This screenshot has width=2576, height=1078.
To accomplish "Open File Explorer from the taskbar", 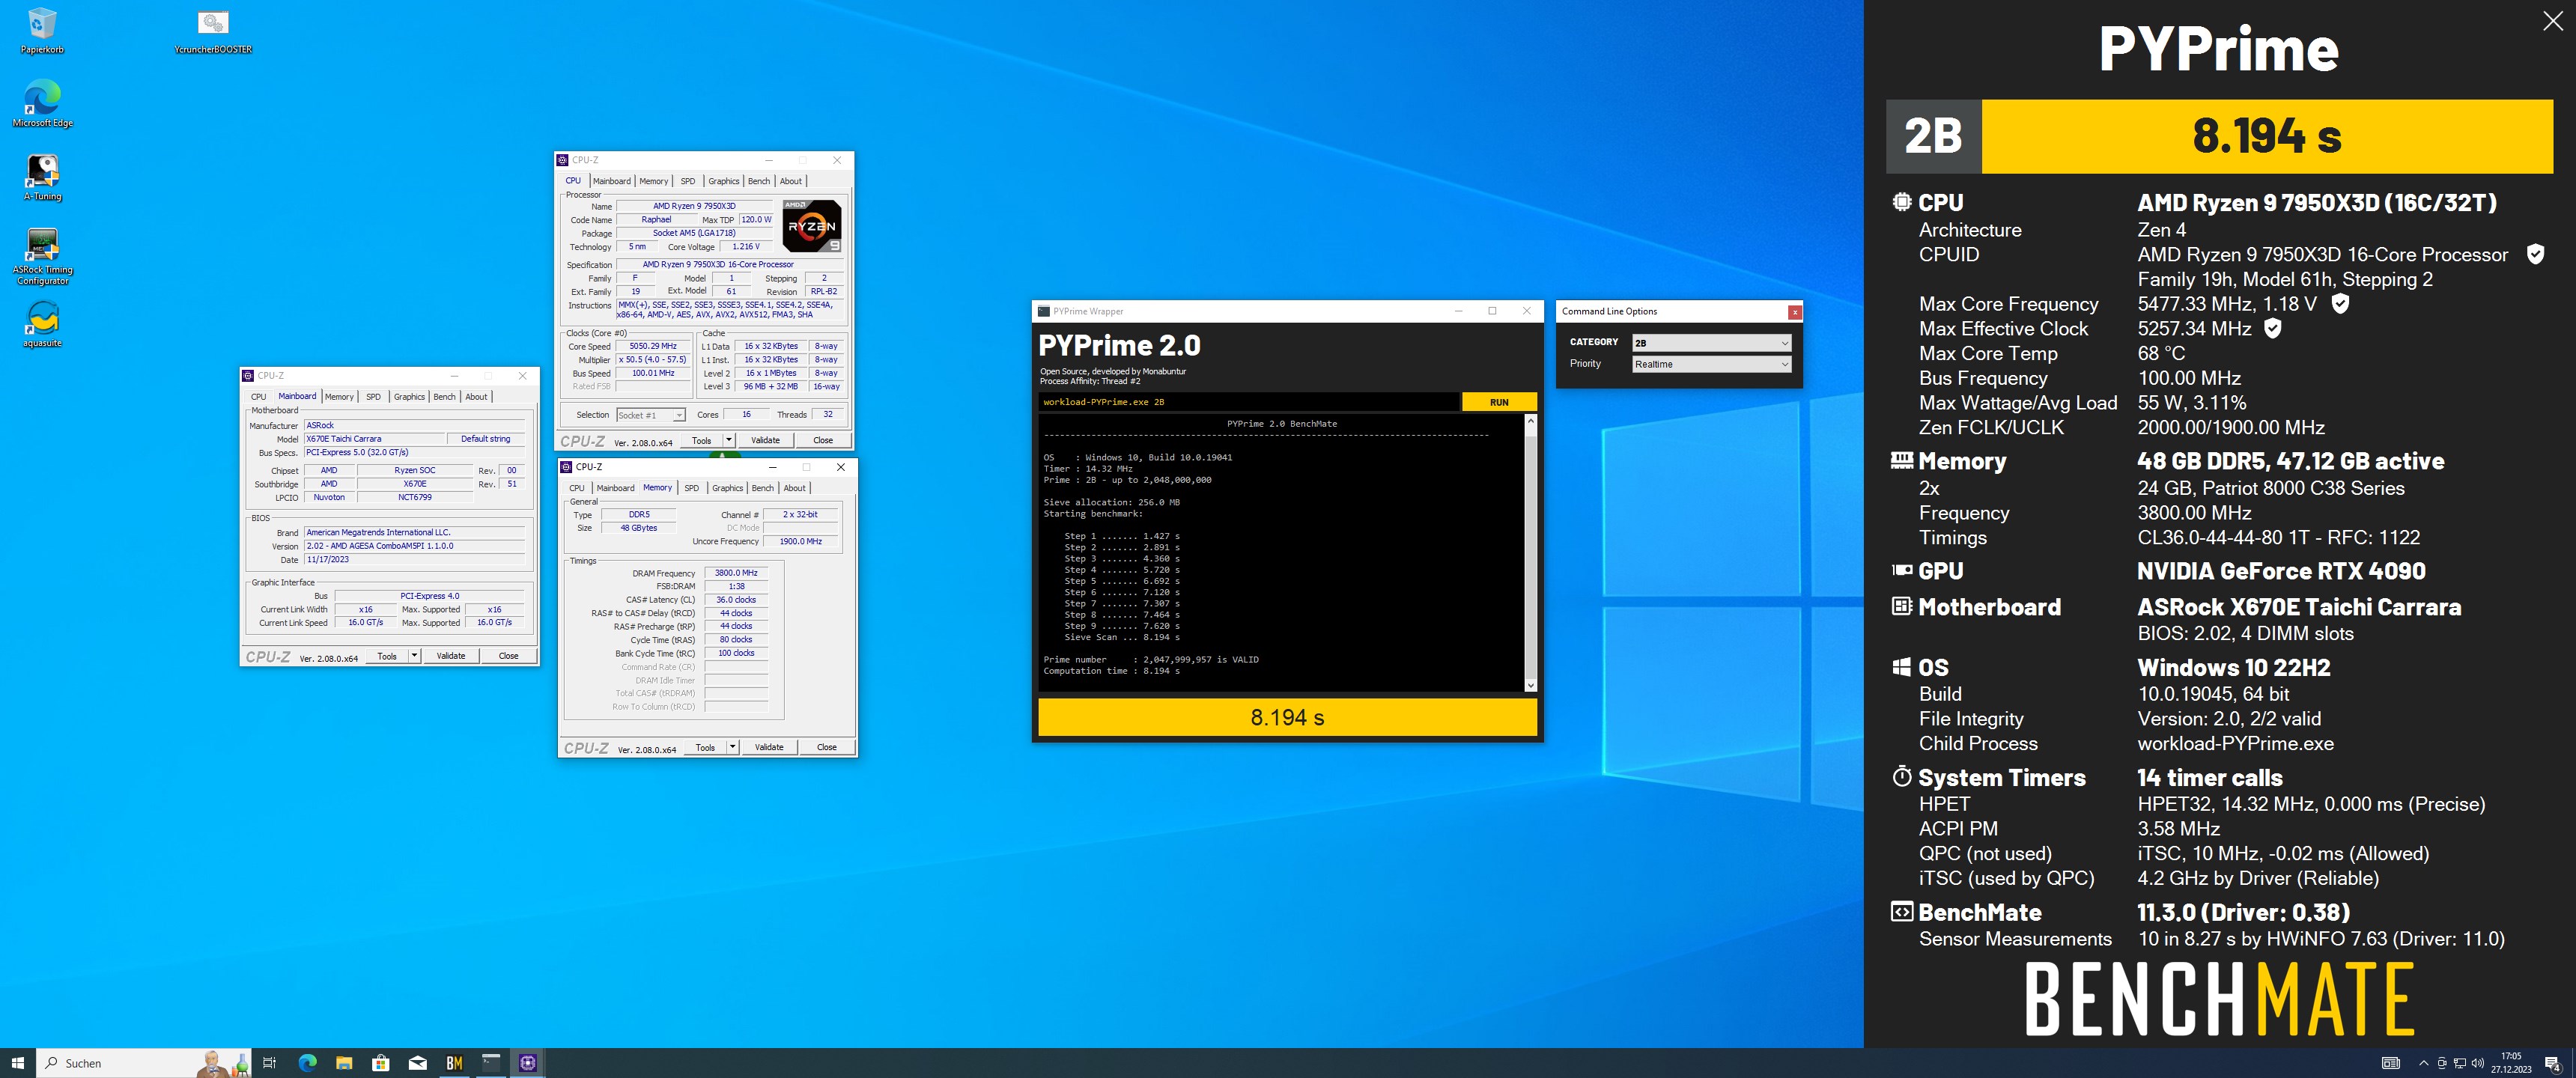I will tap(344, 1062).
